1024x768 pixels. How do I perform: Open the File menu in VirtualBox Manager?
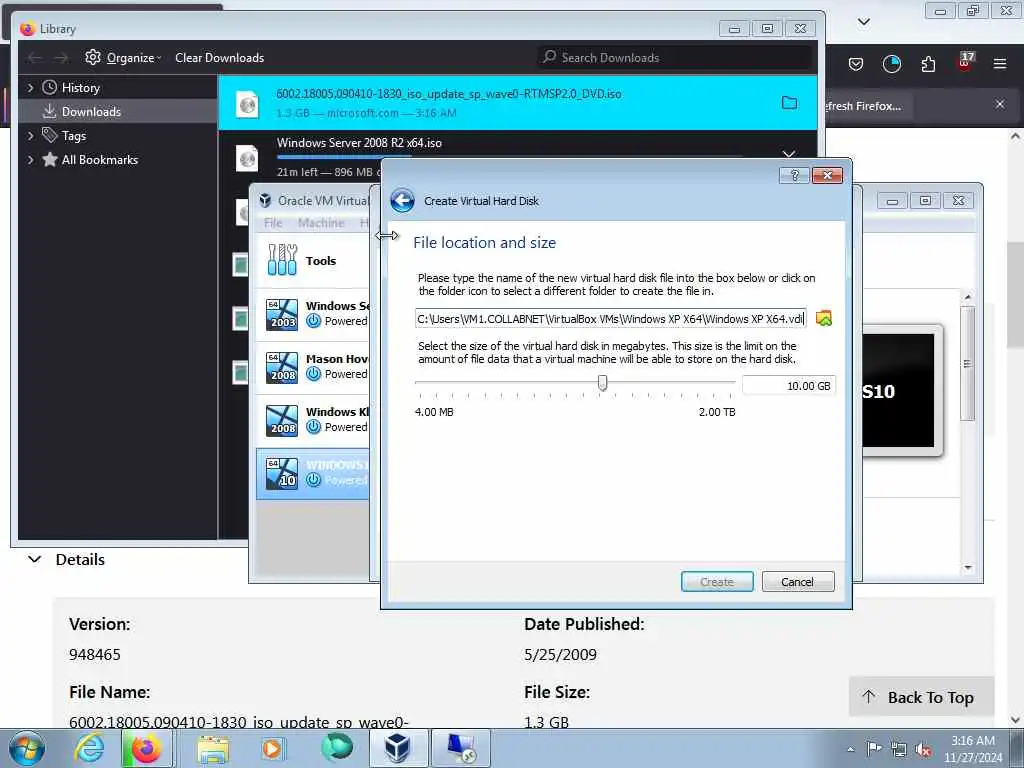click(x=273, y=223)
